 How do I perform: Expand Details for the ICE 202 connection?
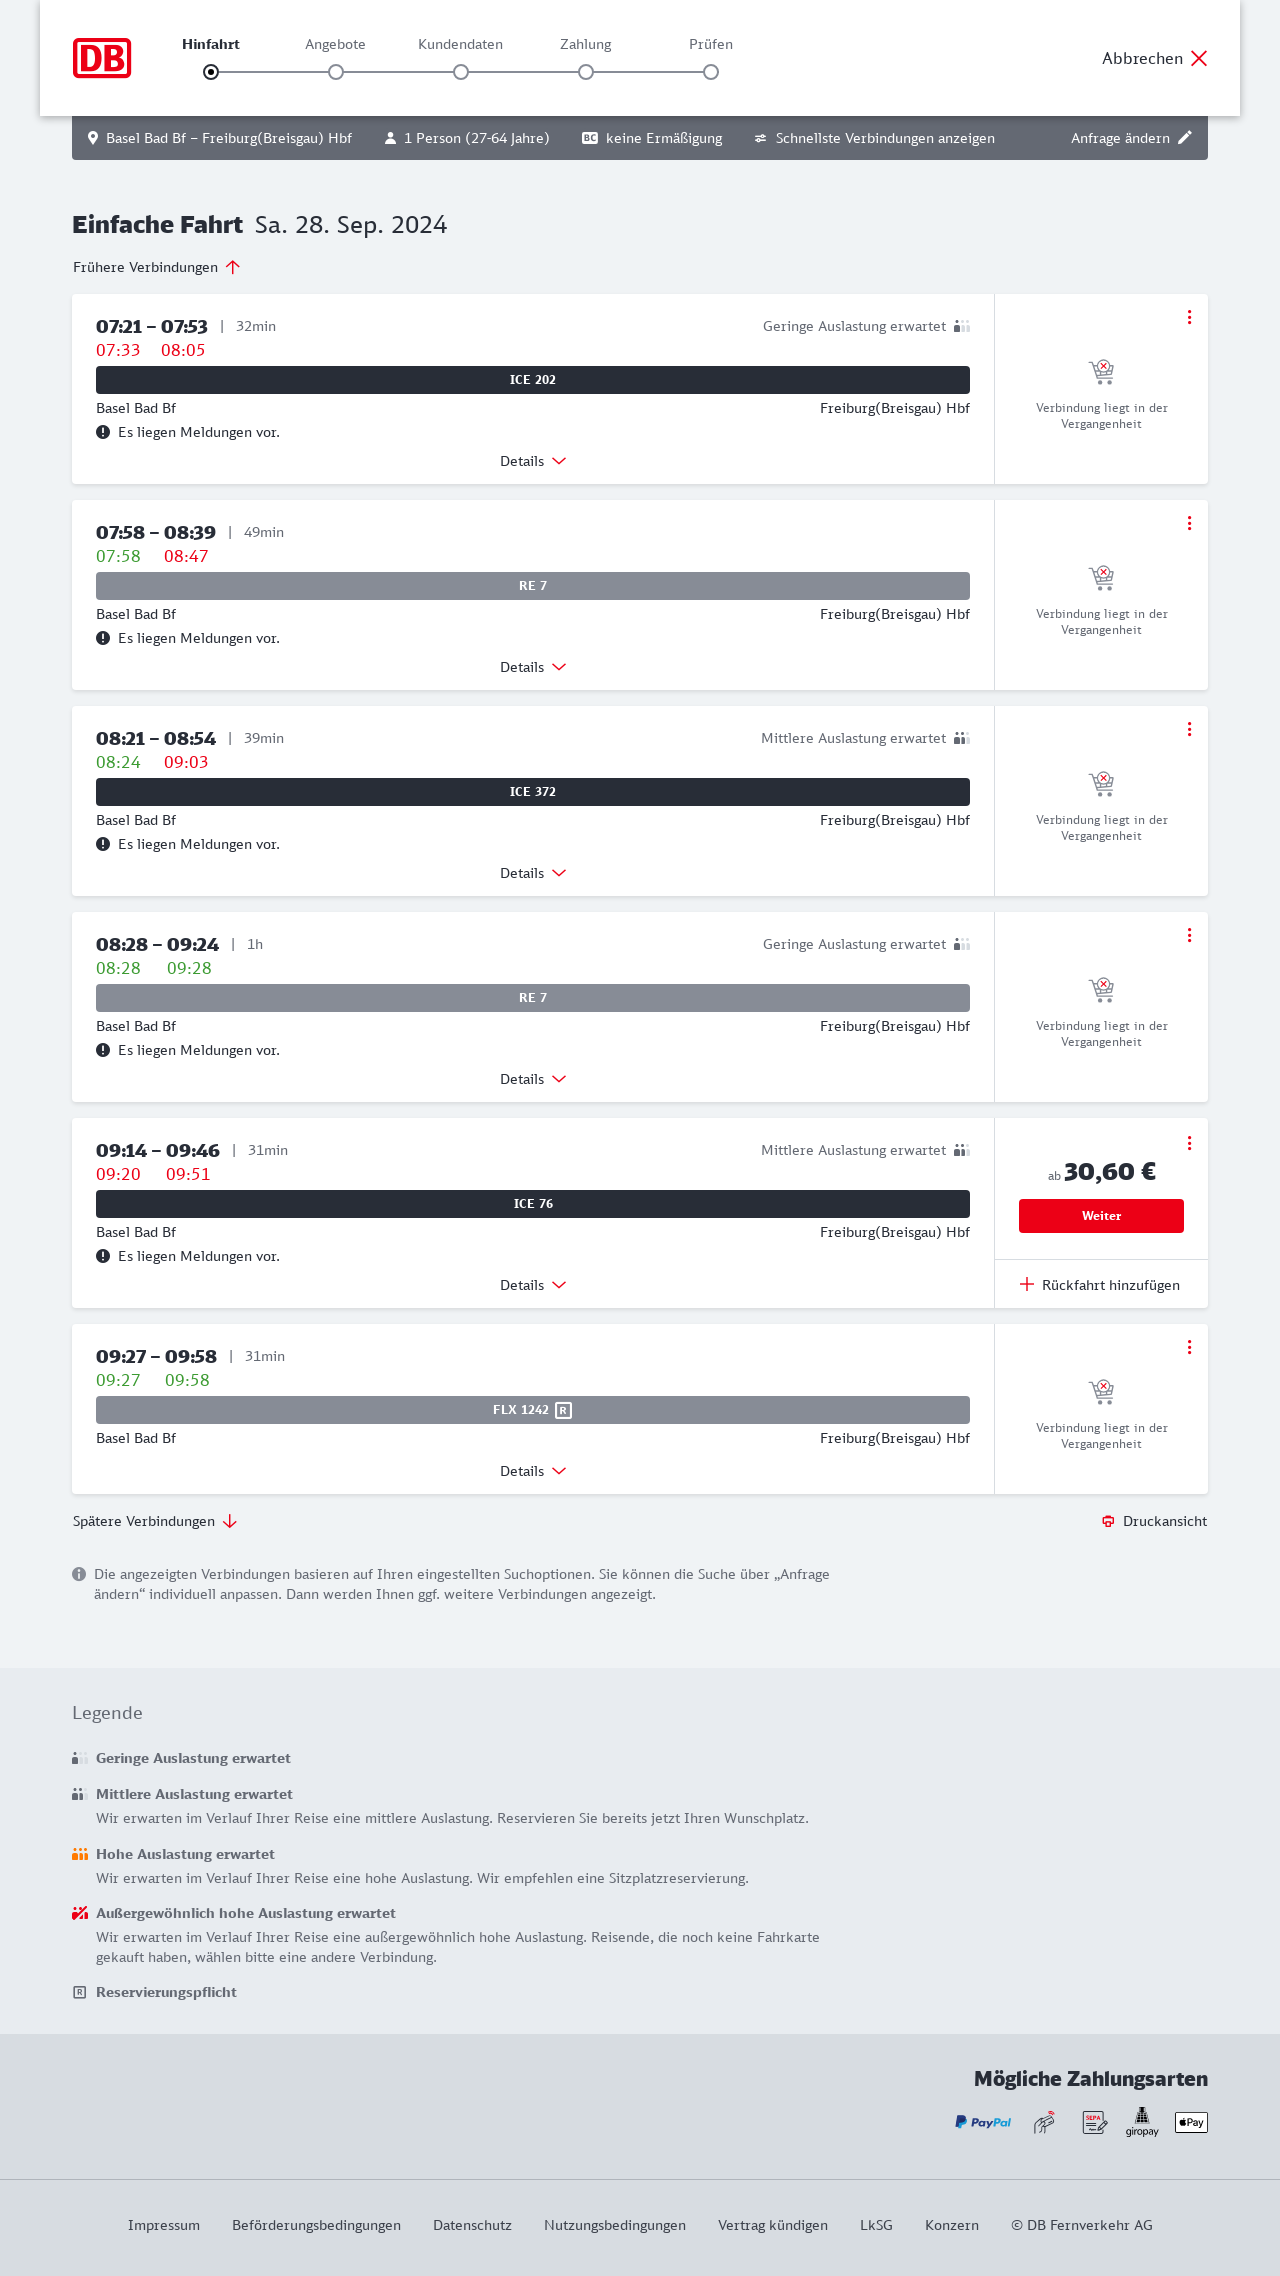point(533,461)
